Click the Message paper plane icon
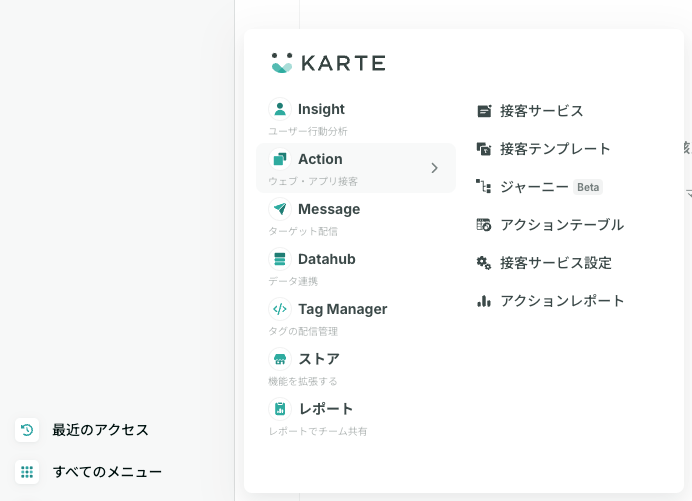Screen dimensions: 692x501 pyautogui.click(x=280, y=209)
